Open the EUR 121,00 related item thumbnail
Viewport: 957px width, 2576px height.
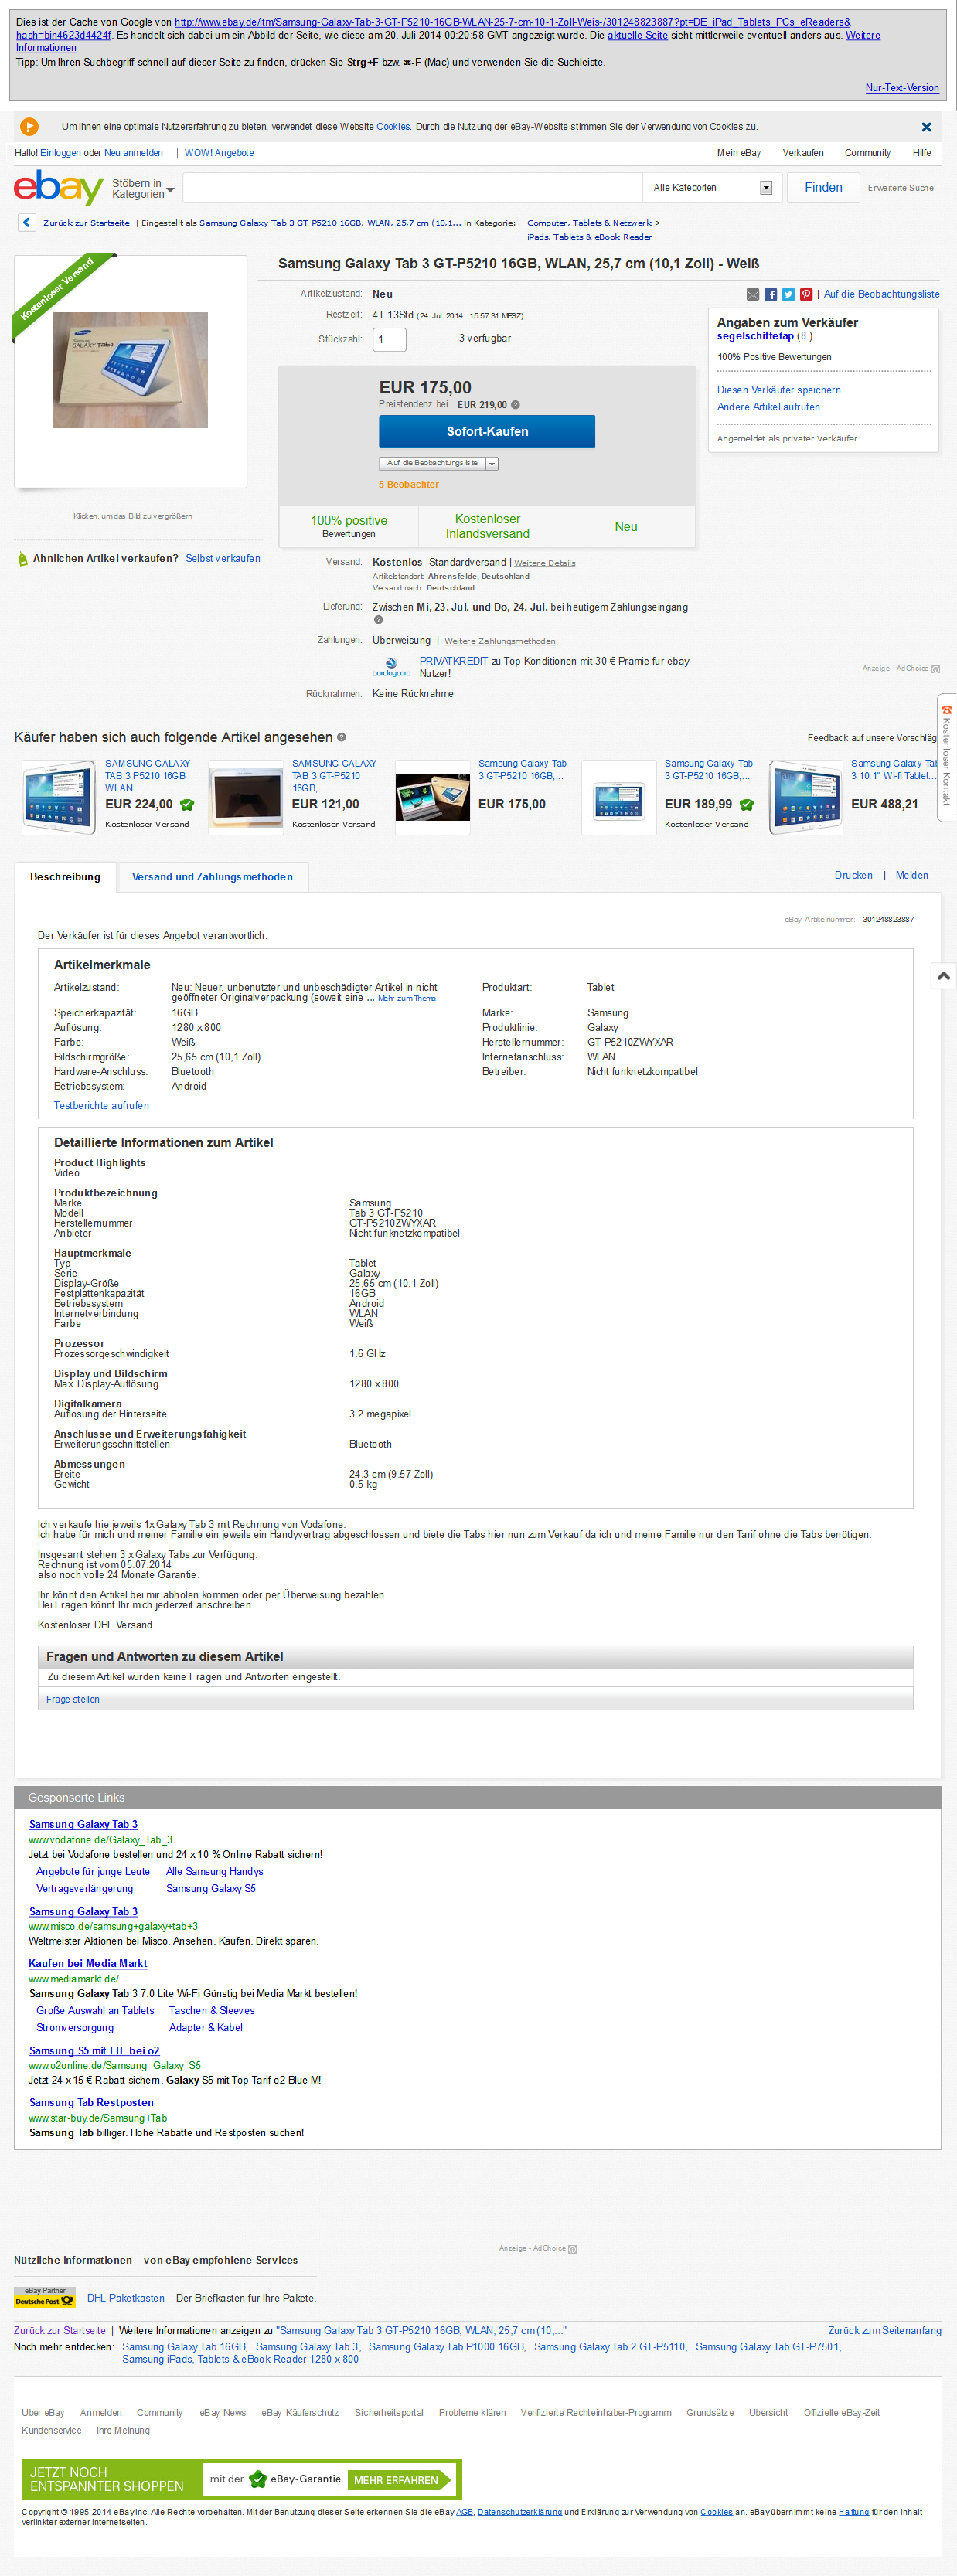click(246, 797)
